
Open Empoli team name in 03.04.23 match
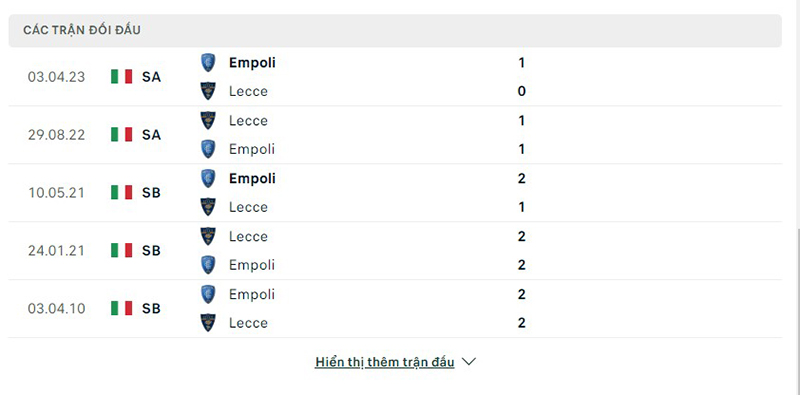tap(252, 63)
